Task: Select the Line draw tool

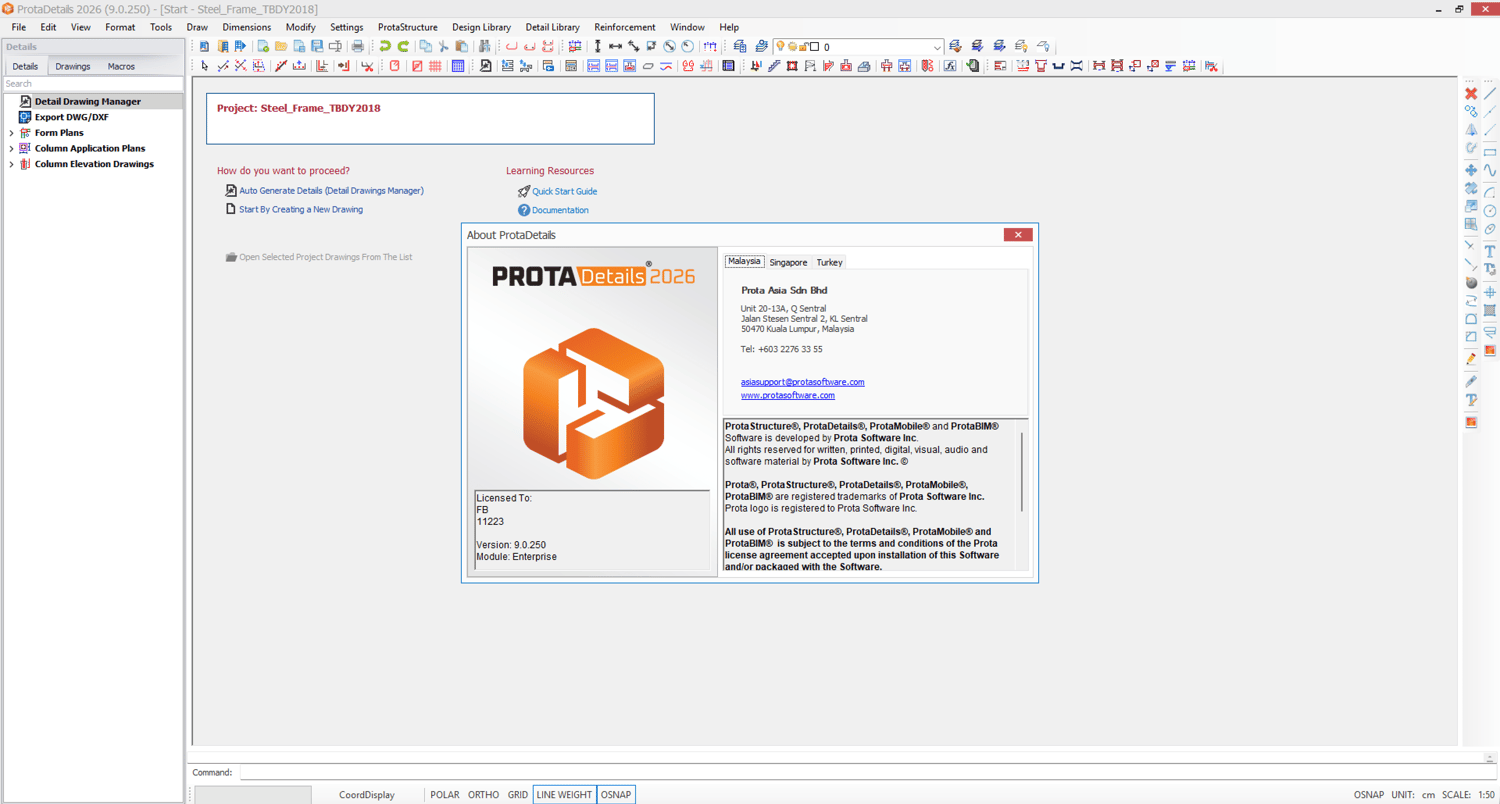Action: tap(1490, 93)
